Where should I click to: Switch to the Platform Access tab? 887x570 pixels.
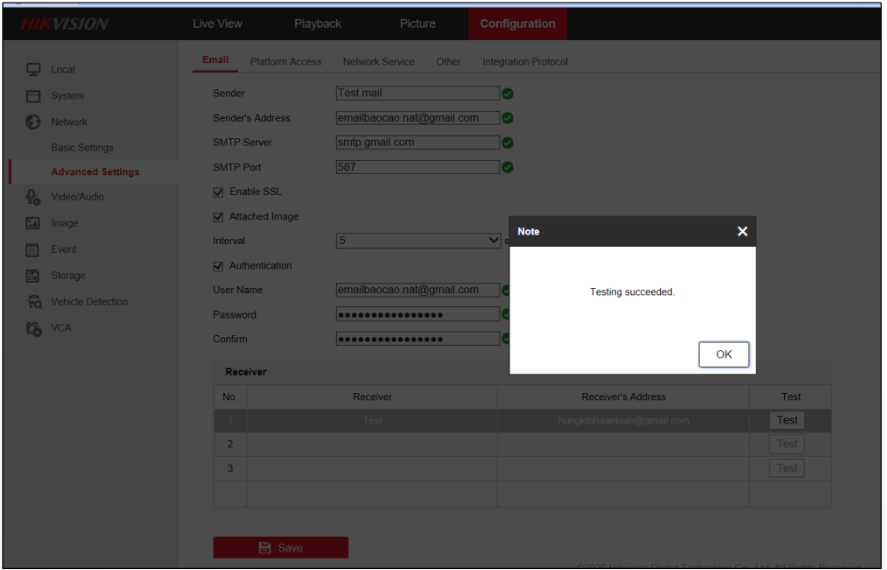(285, 62)
